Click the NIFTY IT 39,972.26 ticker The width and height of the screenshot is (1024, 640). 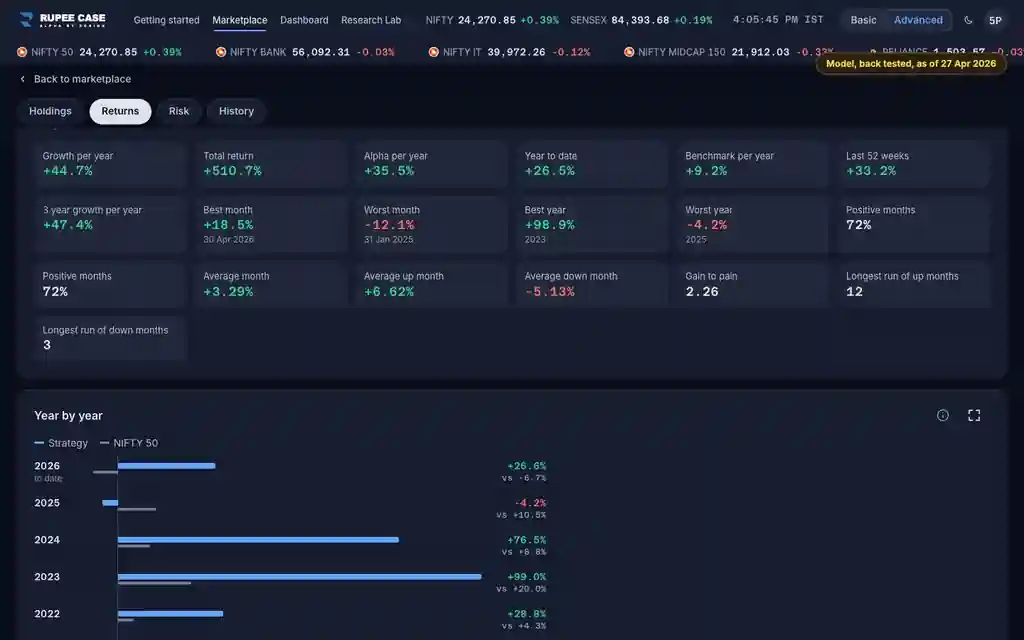[509, 52]
